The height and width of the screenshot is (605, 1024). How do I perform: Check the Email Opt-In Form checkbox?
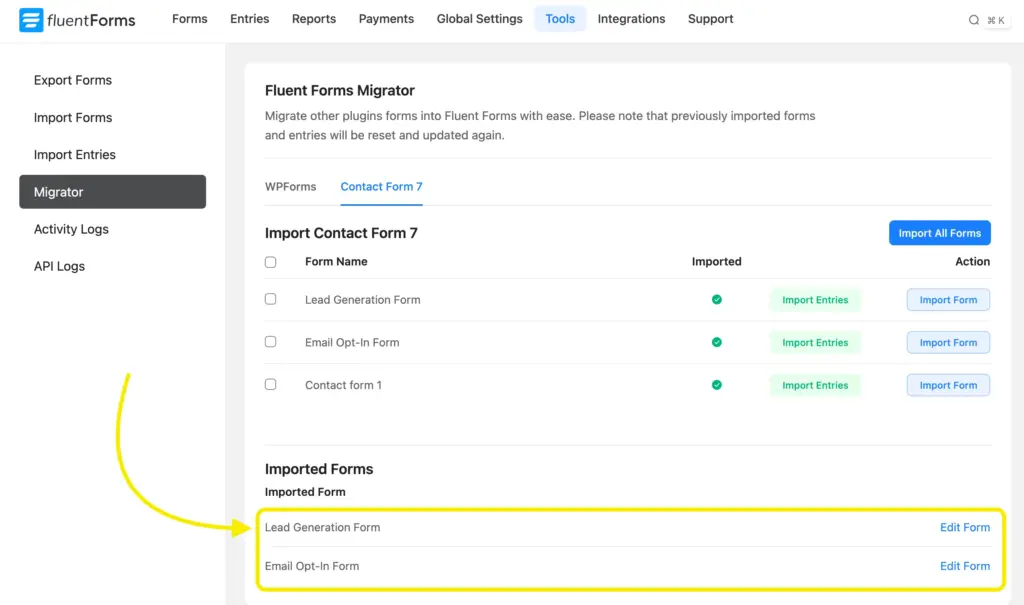click(x=270, y=342)
